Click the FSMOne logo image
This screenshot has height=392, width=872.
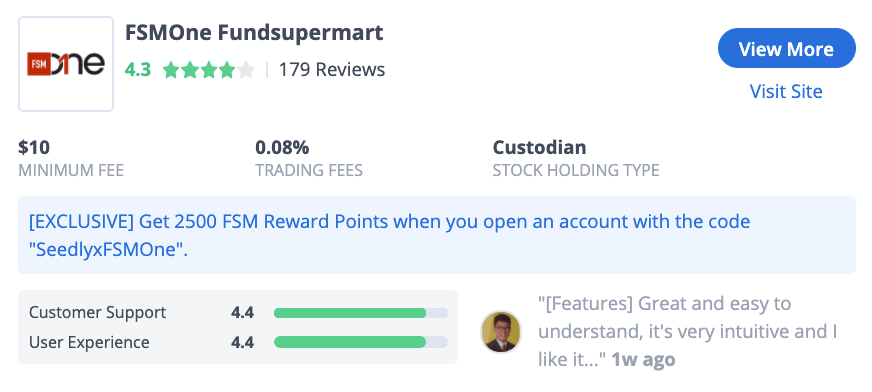66,64
